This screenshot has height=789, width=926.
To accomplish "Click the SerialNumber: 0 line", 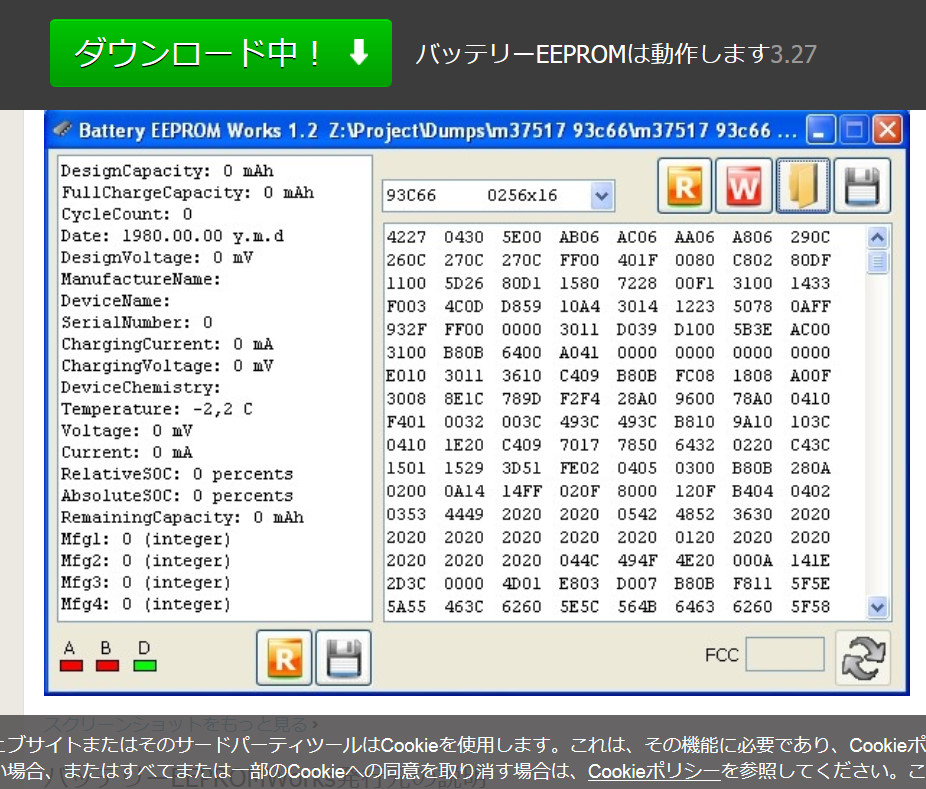I will tap(136, 322).
